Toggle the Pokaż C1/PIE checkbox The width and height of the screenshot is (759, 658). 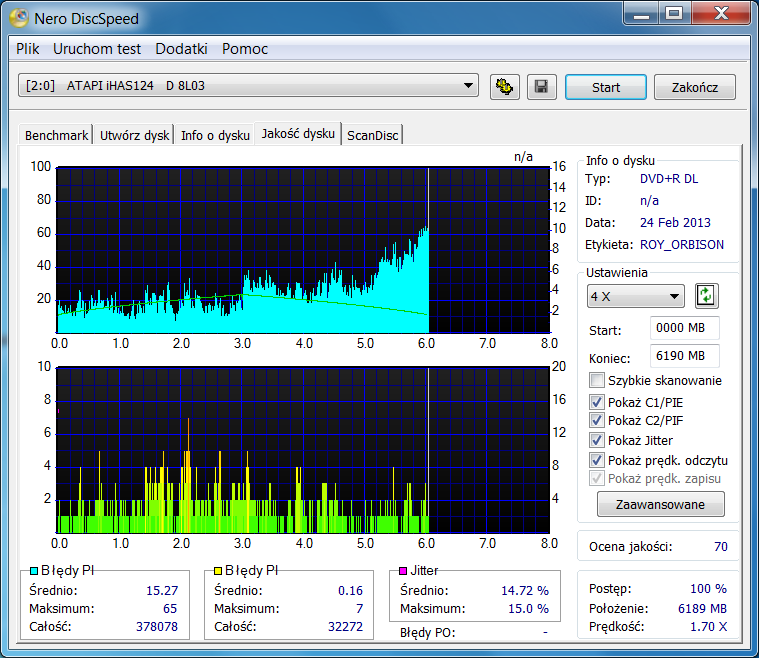pyautogui.click(x=596, y=402)
